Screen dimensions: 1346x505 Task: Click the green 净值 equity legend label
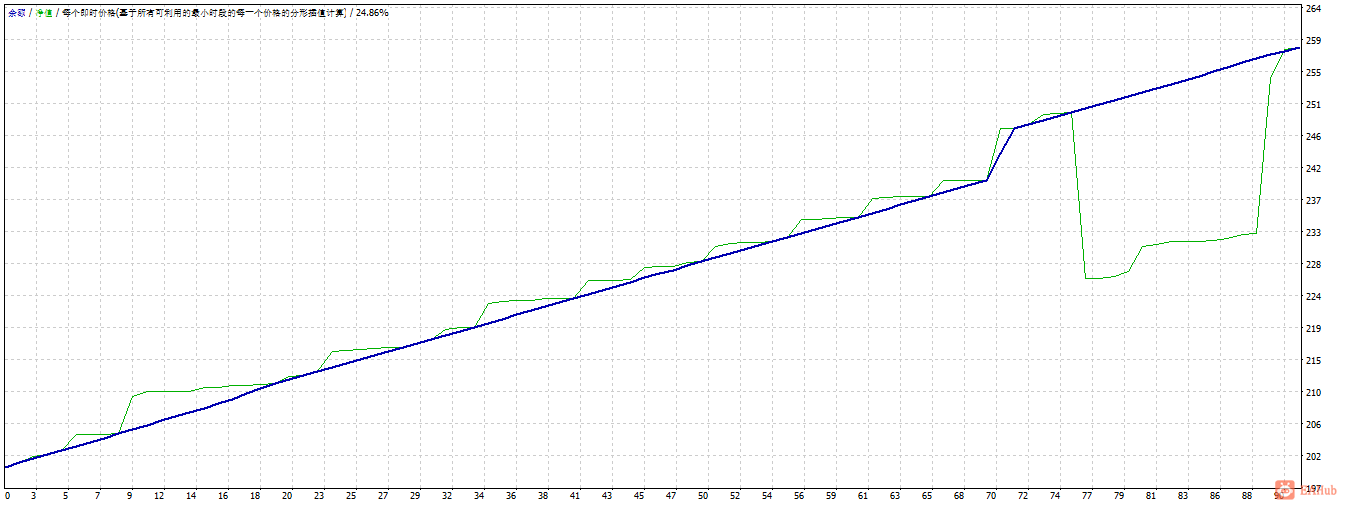tap(44, 13)
